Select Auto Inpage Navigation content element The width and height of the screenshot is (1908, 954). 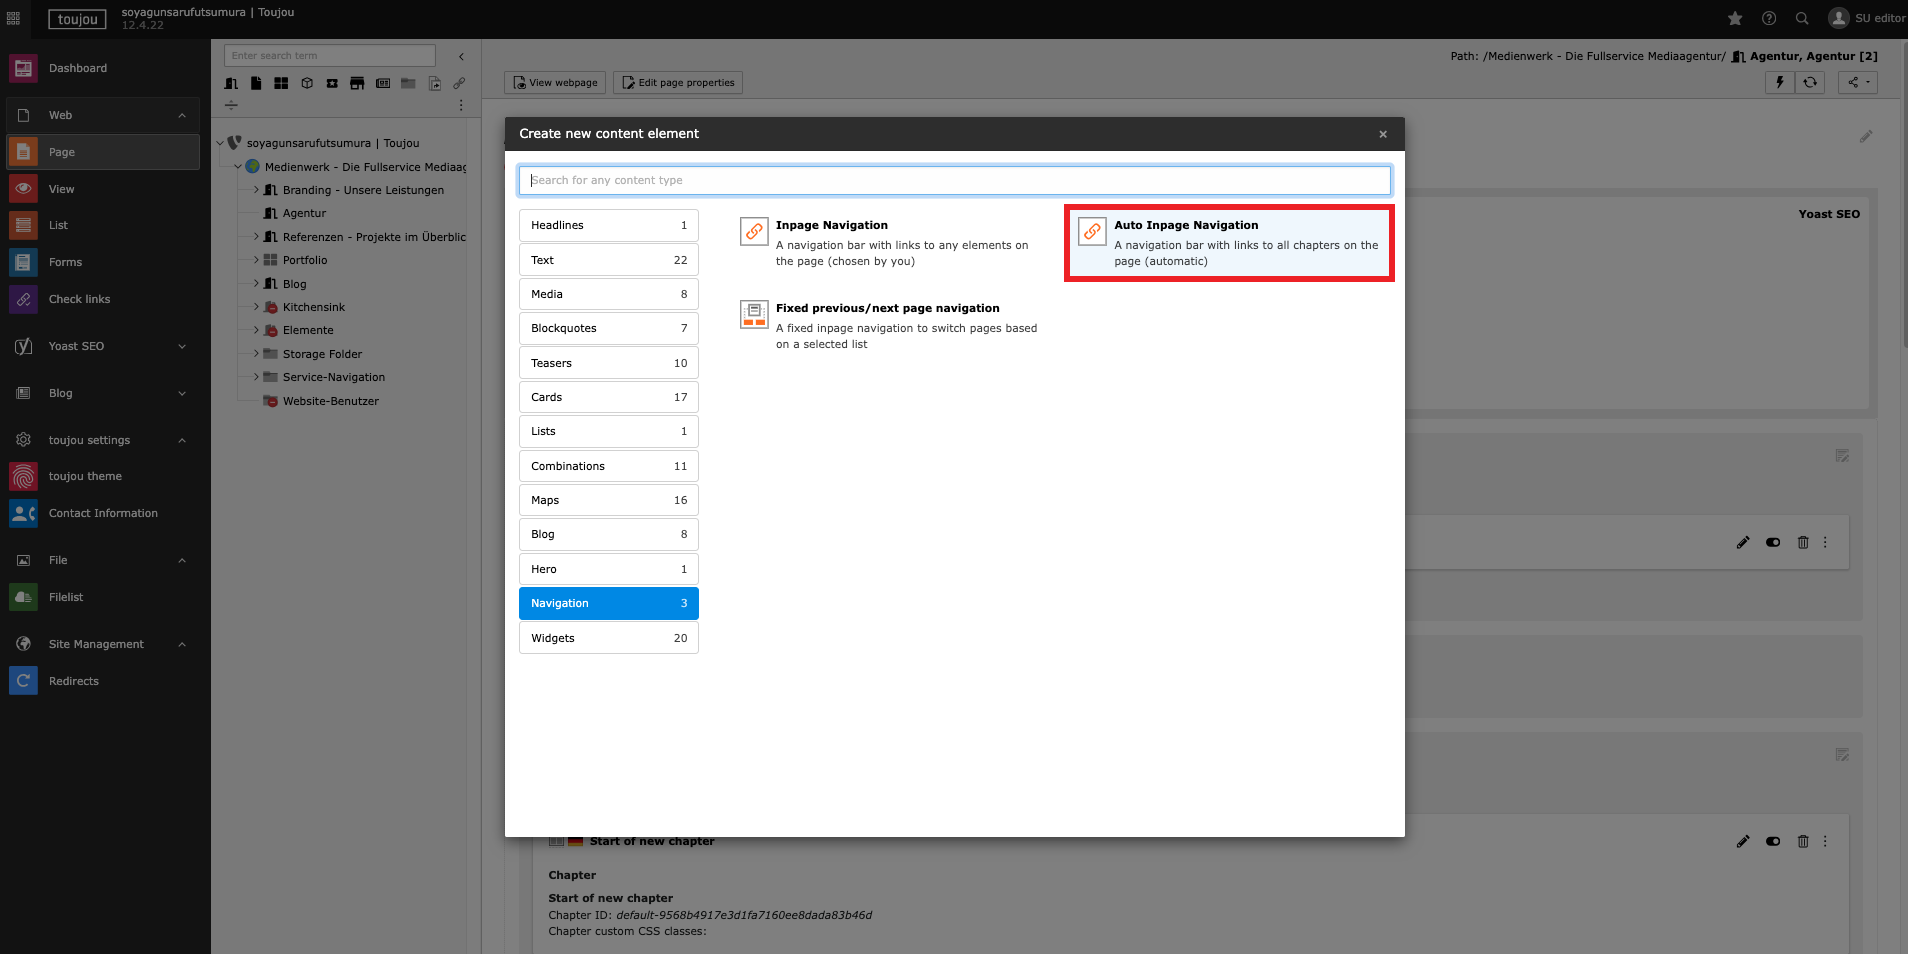click(1229, 243)
